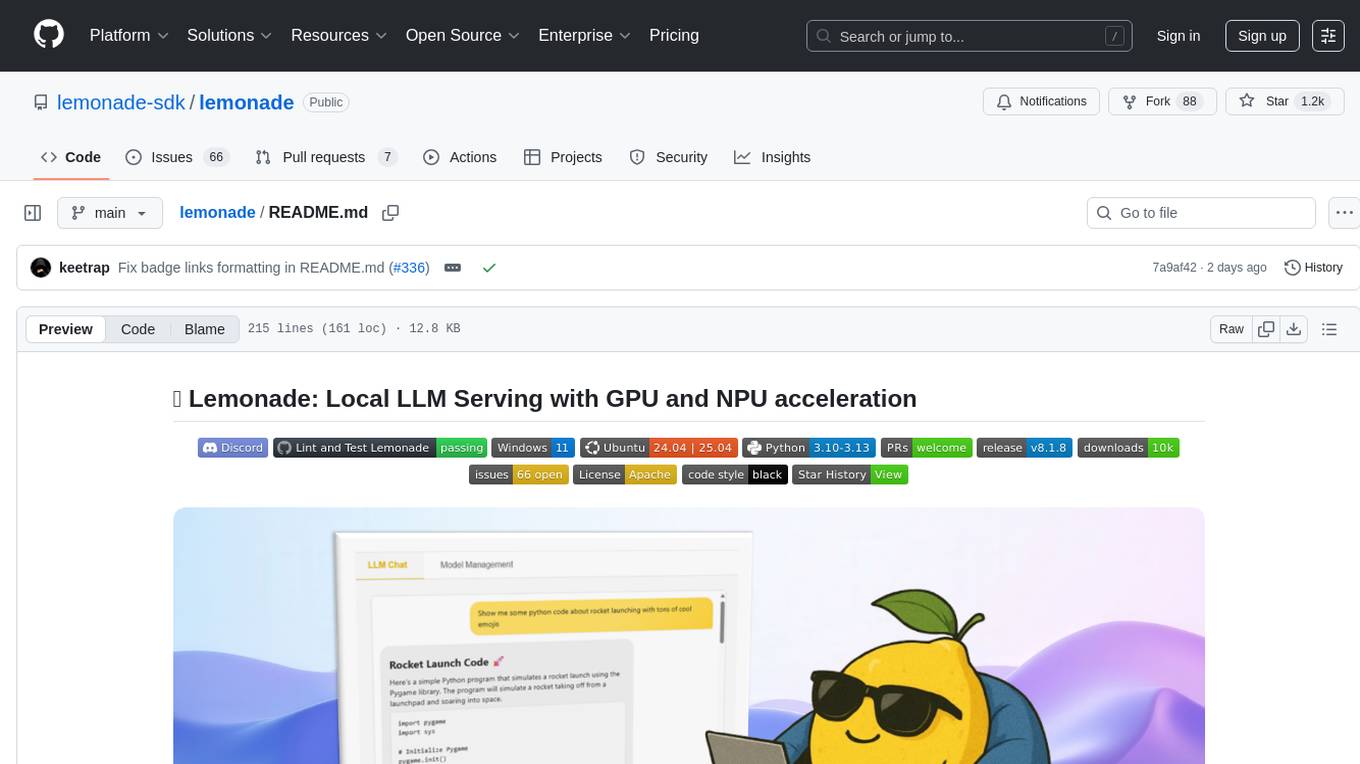Switch to the Actions tab
1360x764 pixels.
(460, 157)
